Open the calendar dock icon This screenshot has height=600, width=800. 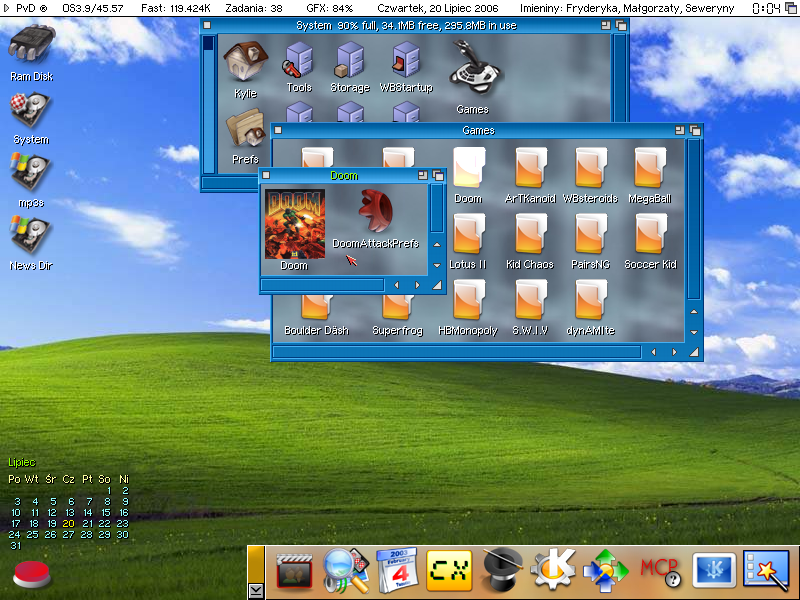(x=397, y=570)
